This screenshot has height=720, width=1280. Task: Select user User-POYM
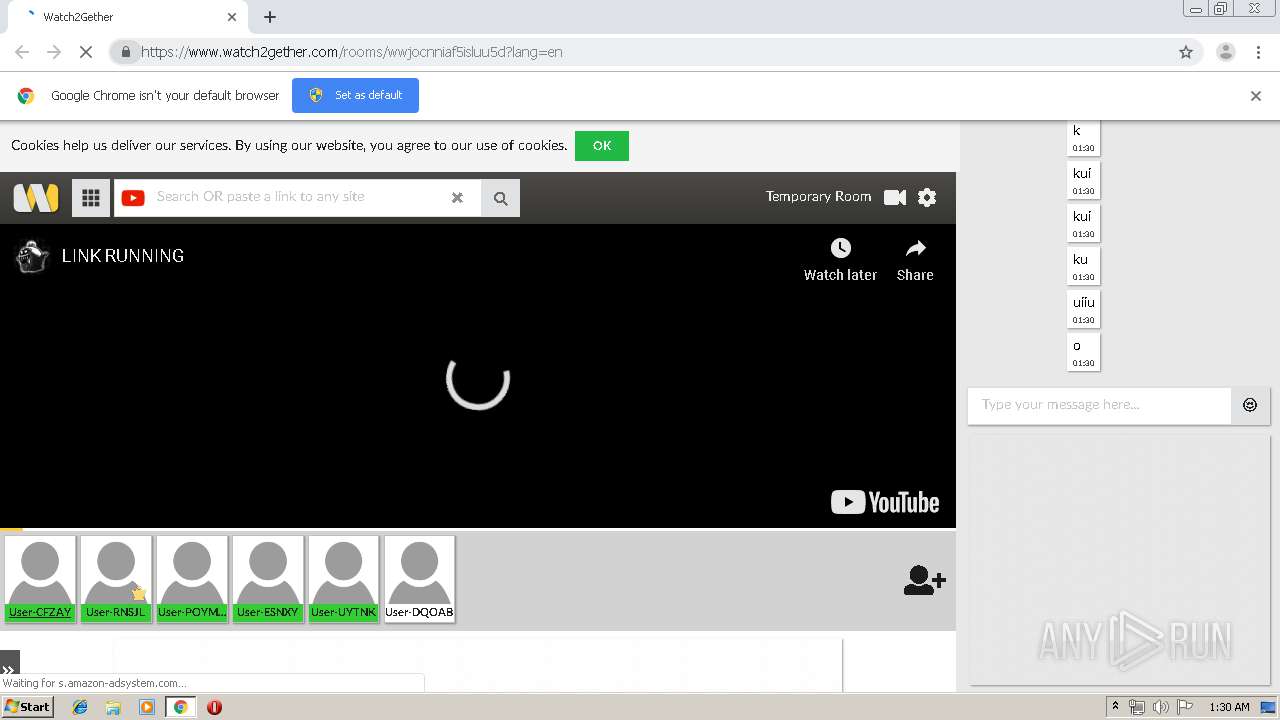tap(192, 579)
